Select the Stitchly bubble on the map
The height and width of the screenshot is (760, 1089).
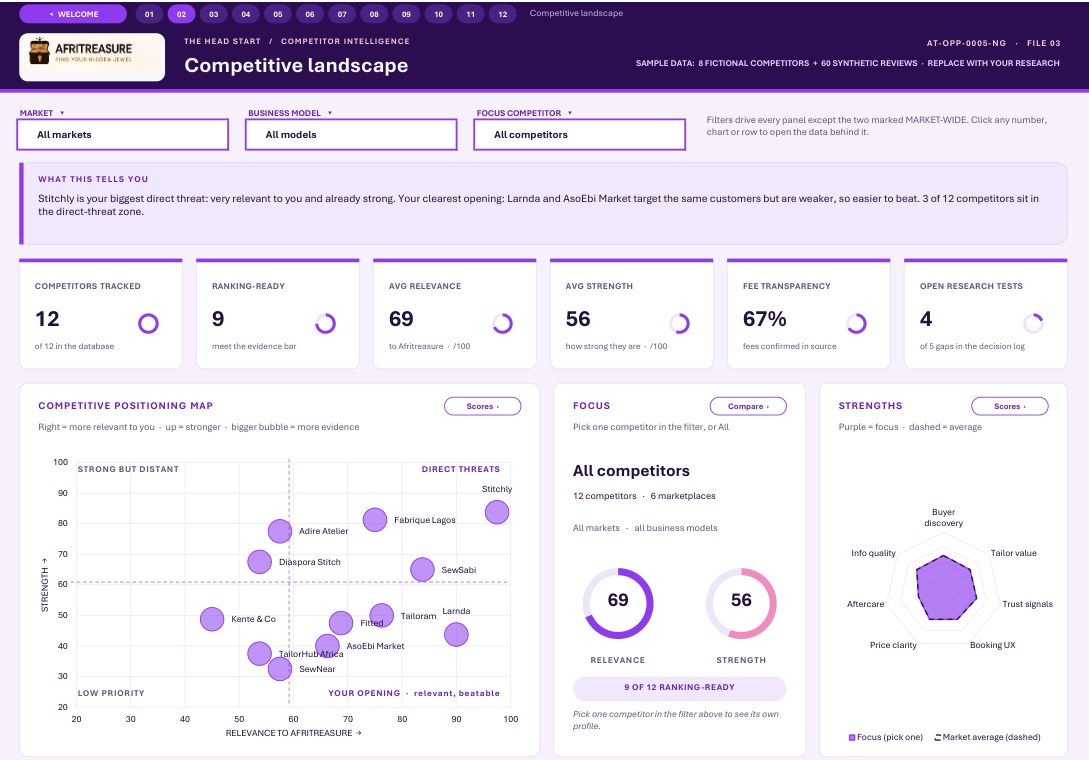pyautogui.click(x=497, y=513)
